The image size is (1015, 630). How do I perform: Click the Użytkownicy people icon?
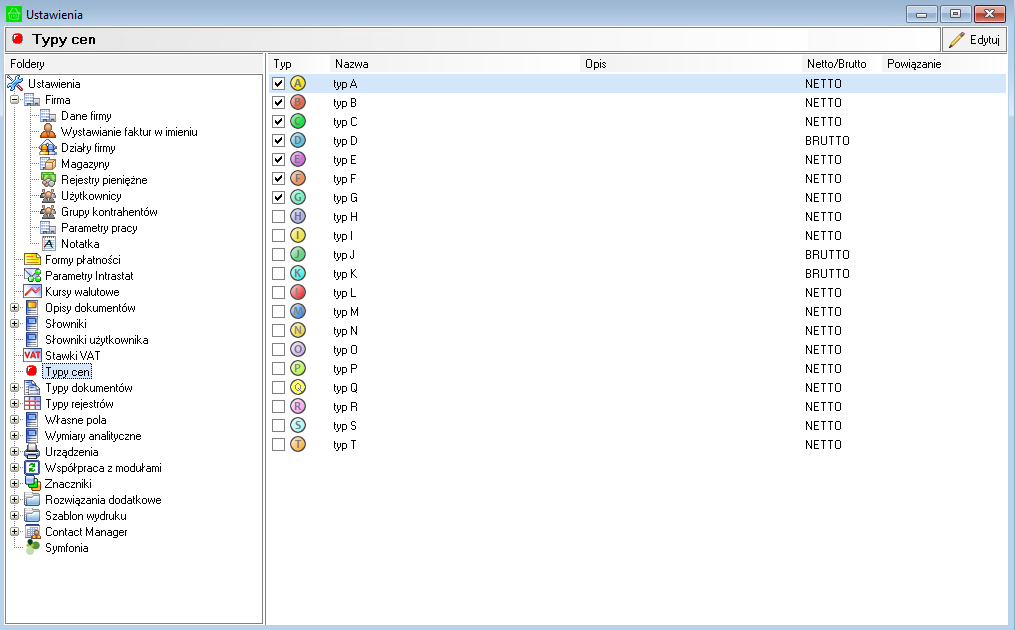click(48, 196)
